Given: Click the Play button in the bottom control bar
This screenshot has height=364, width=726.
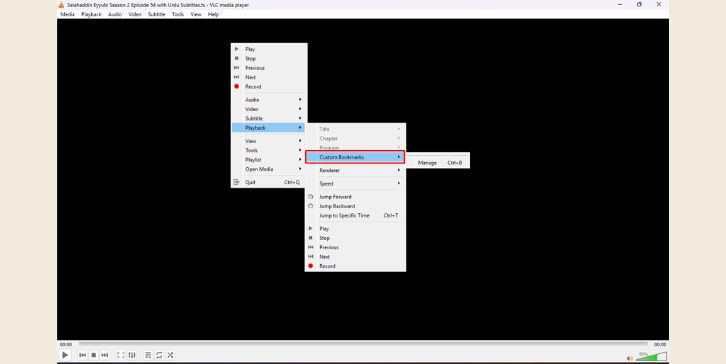Looking at the screenshot, I should pyautogui.click(x=65, y=355).
